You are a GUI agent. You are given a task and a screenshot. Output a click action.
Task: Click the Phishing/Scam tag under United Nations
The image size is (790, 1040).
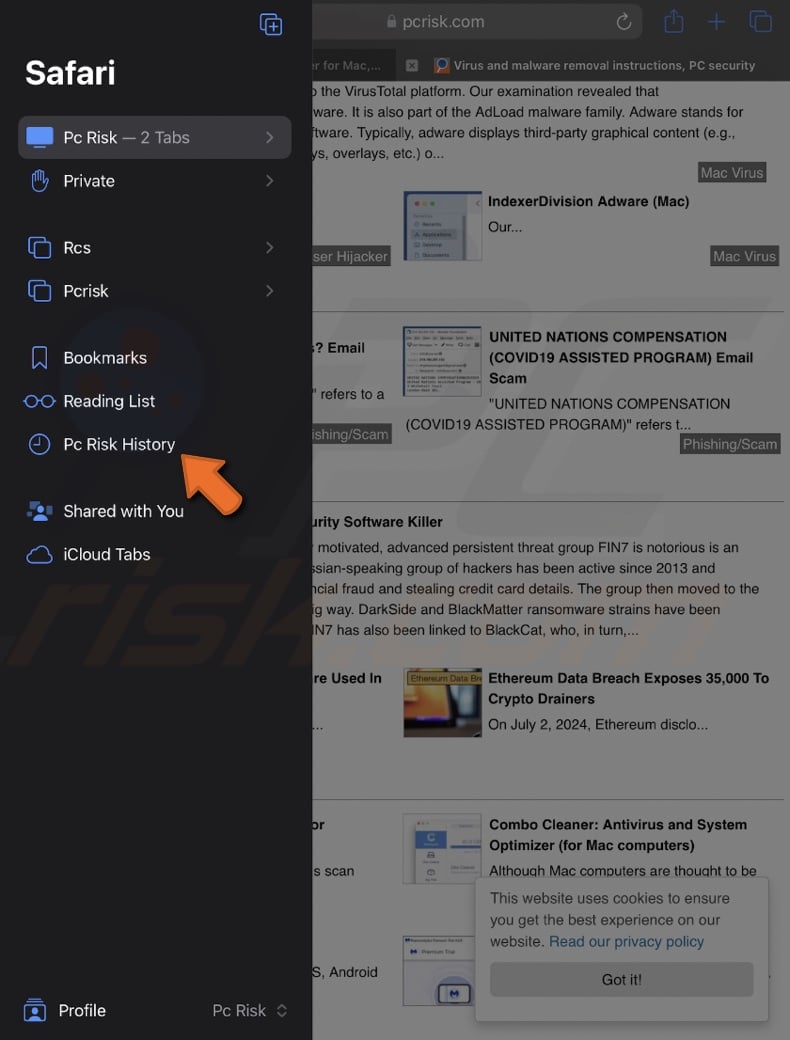tap(730, 444)
